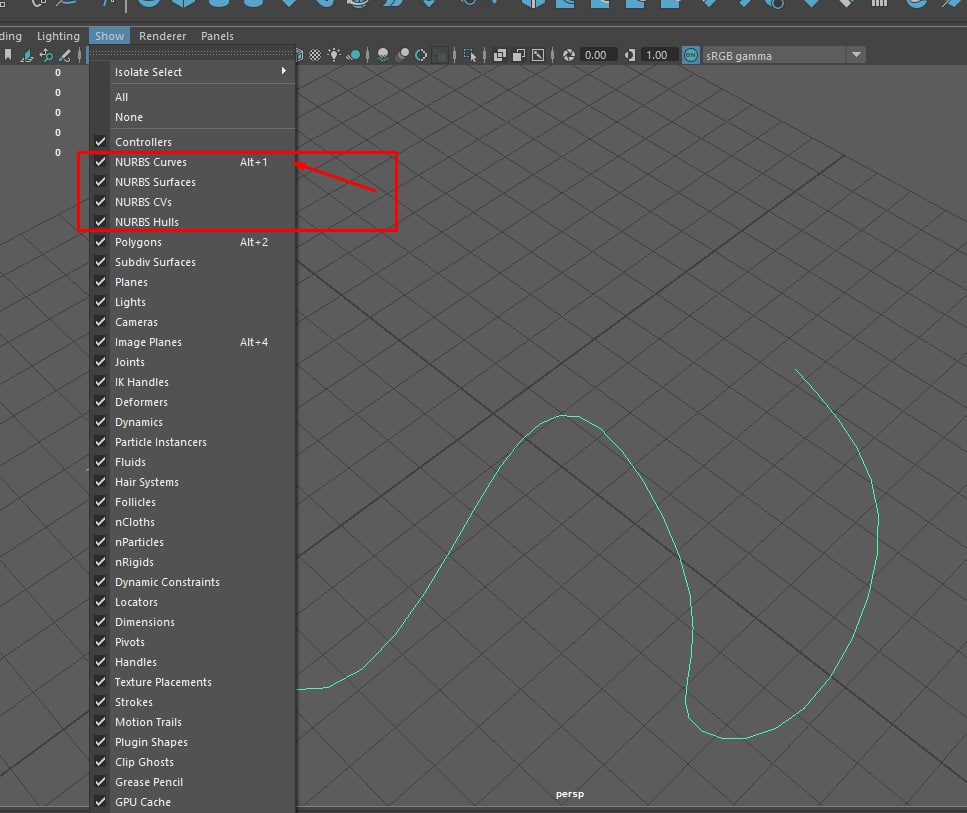Click the gamma contrast icon
This screenshot has height=813, width=967.
pyautogui.click(x=630, y=56)
